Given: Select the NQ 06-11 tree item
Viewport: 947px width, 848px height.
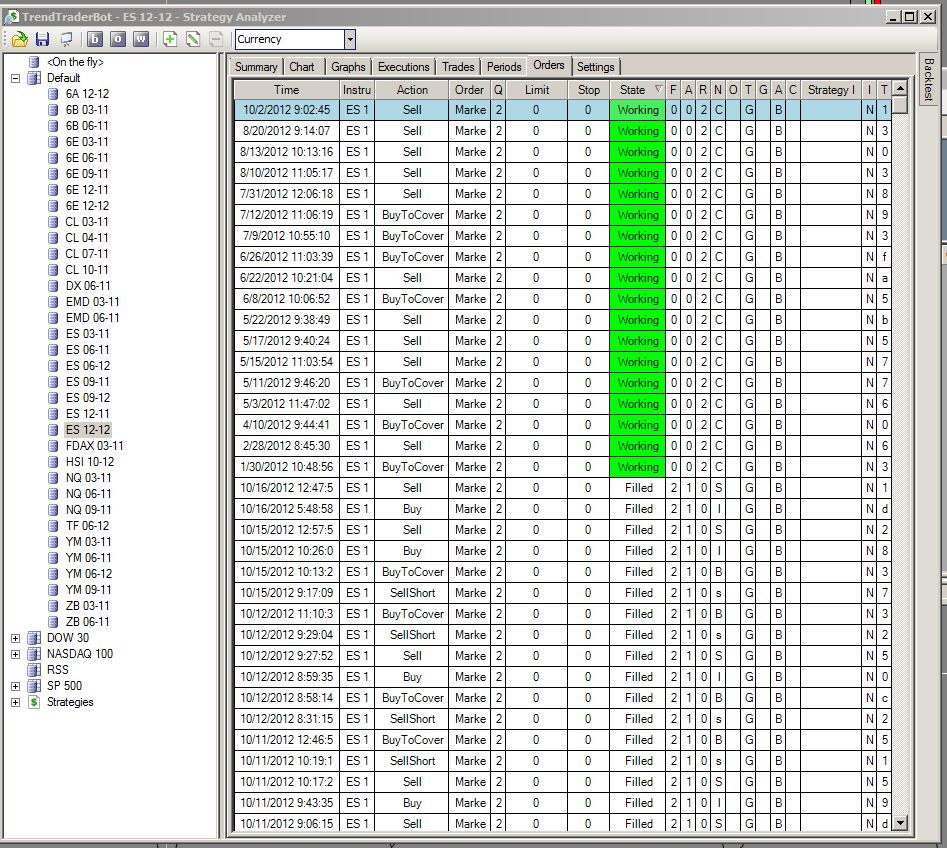Looking at the screenshot, I should 88,493.
